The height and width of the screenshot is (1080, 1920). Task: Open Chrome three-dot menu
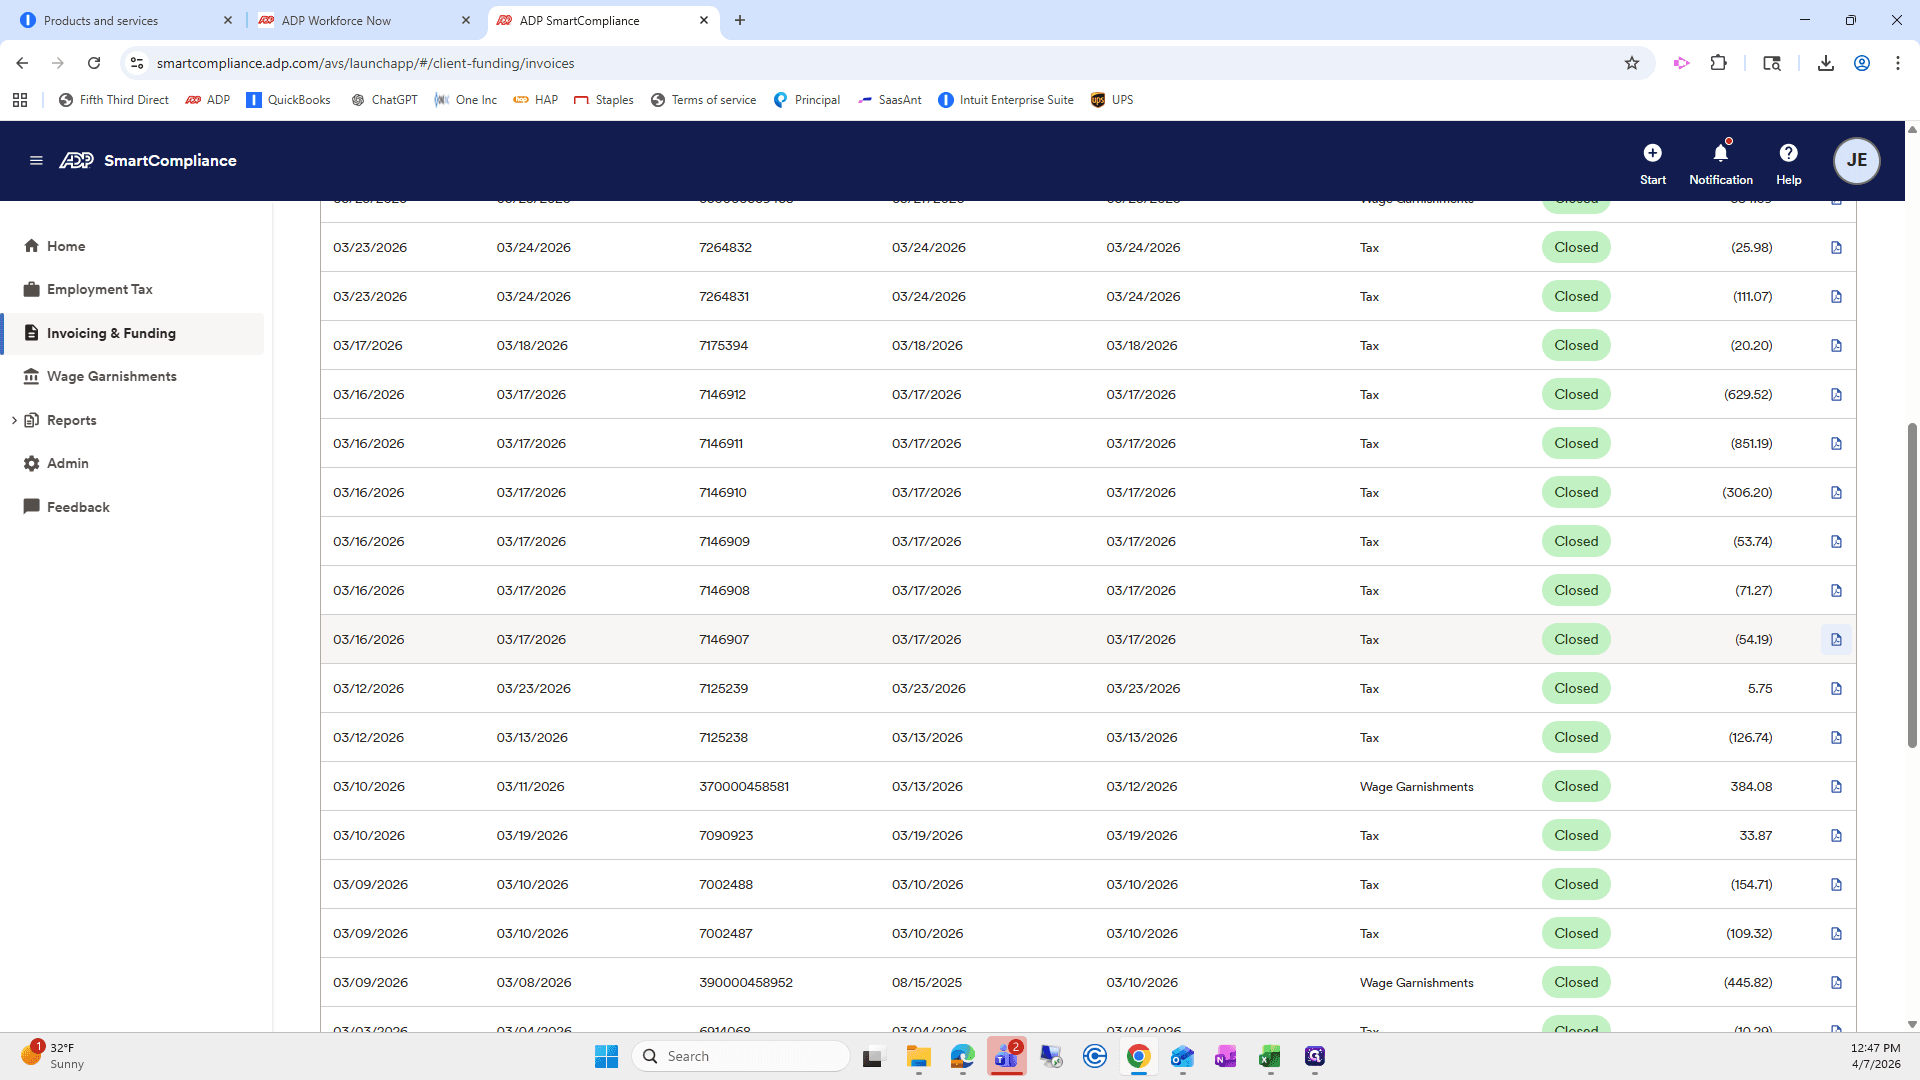[x=1897, y=63]
